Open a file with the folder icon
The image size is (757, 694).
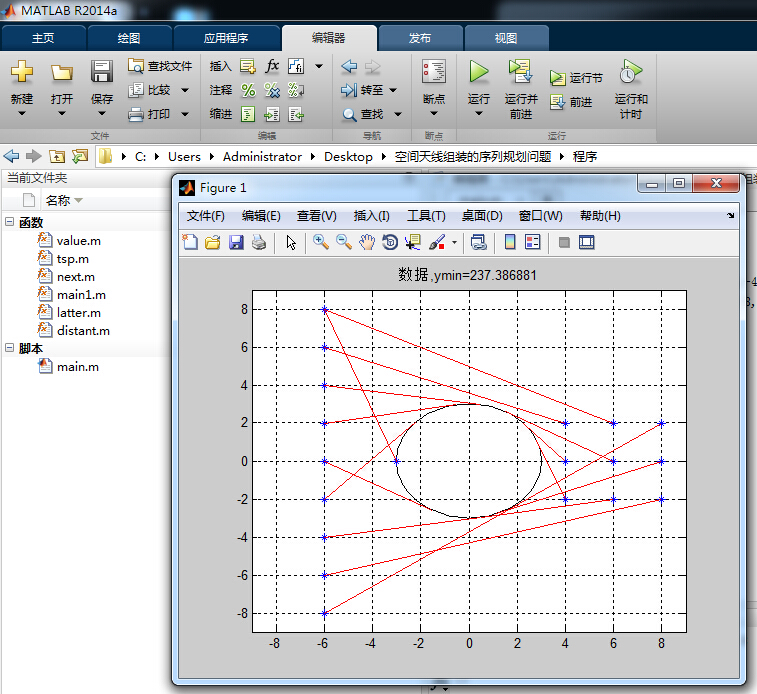[62, 72]
